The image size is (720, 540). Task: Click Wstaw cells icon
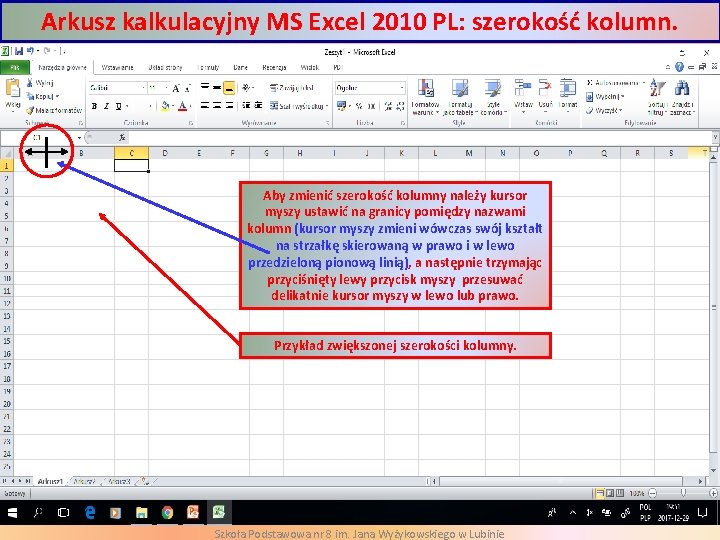click(x=523, y=88)
